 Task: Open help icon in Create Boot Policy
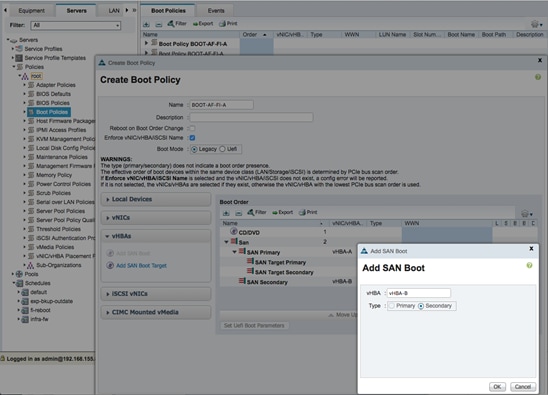[538, 77]
